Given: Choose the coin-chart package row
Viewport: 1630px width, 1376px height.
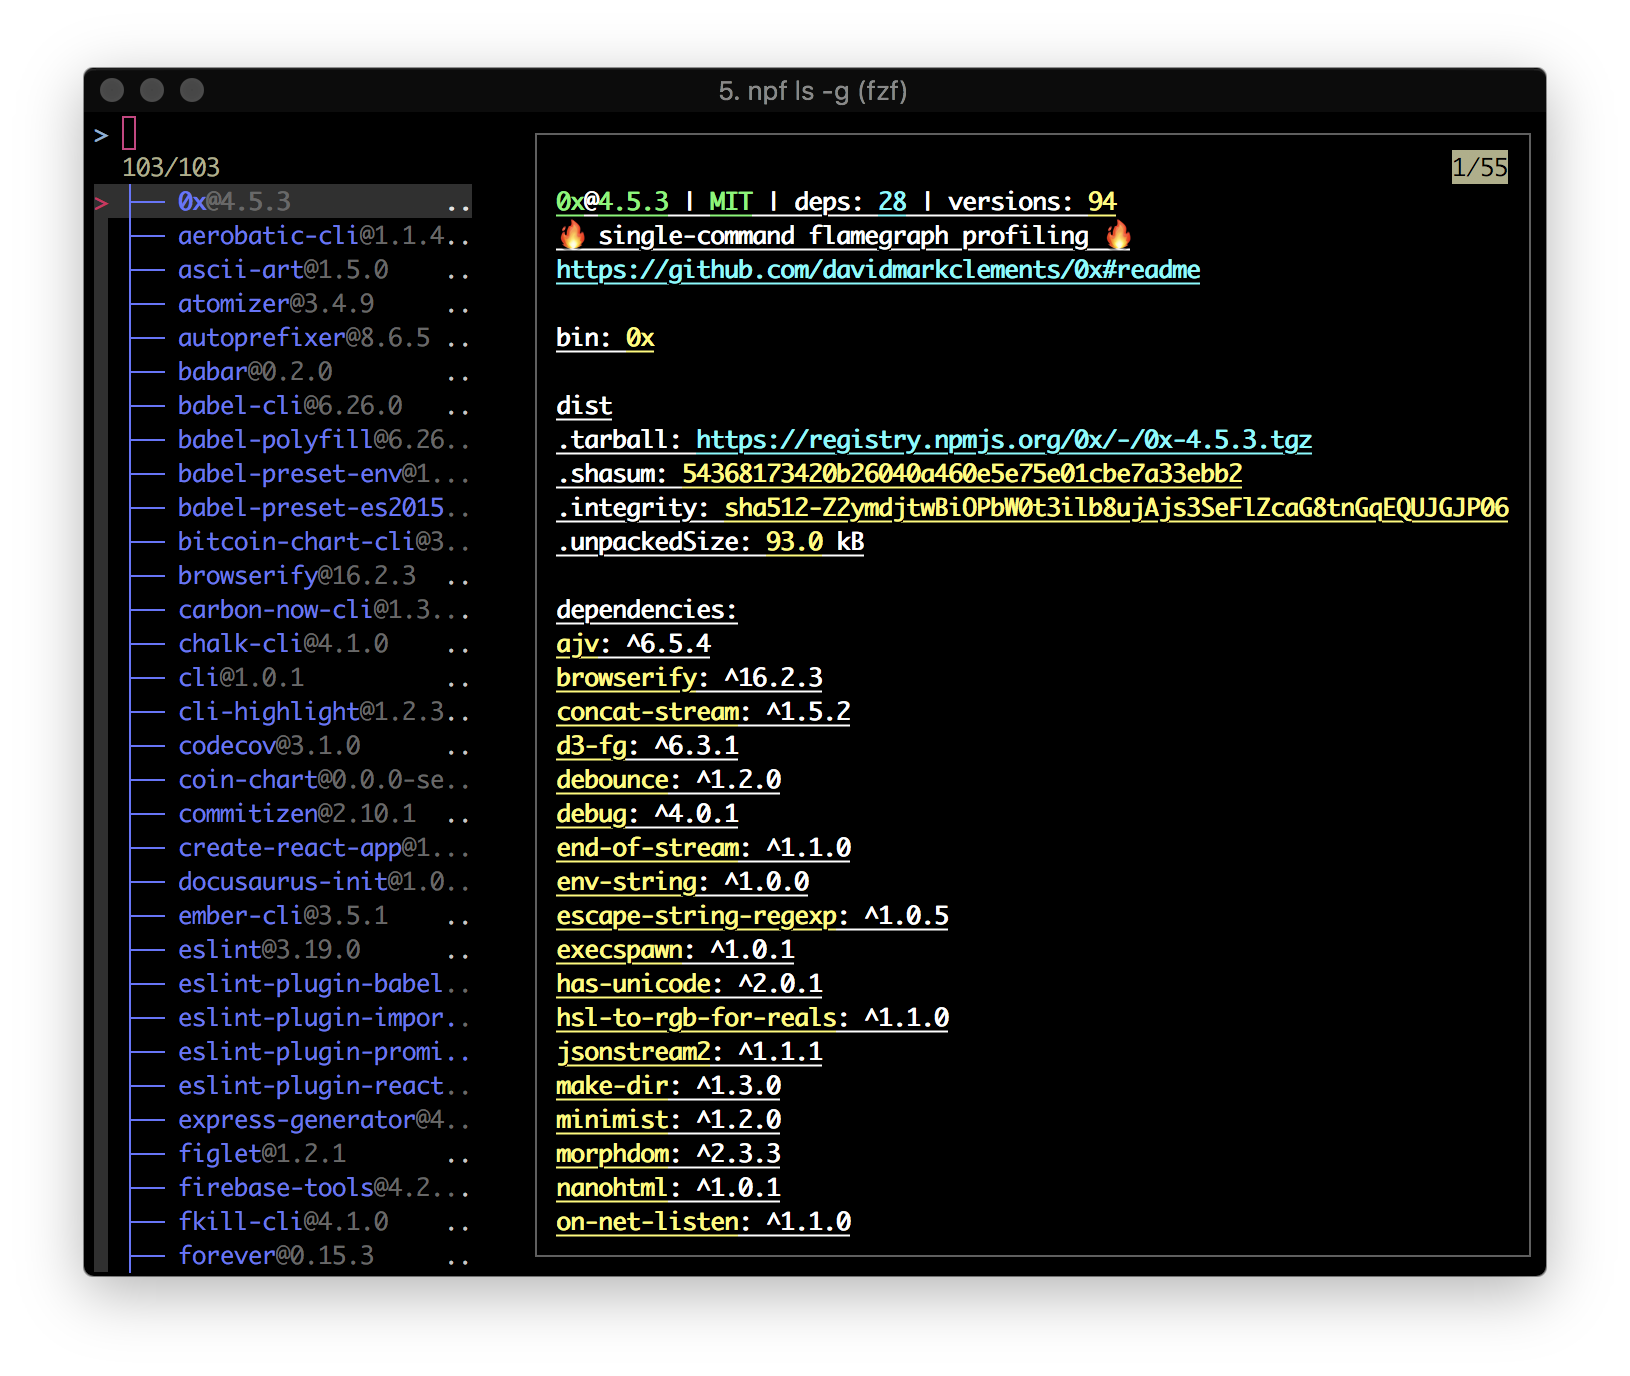Looking at the screenshot, I should [283, 780].
